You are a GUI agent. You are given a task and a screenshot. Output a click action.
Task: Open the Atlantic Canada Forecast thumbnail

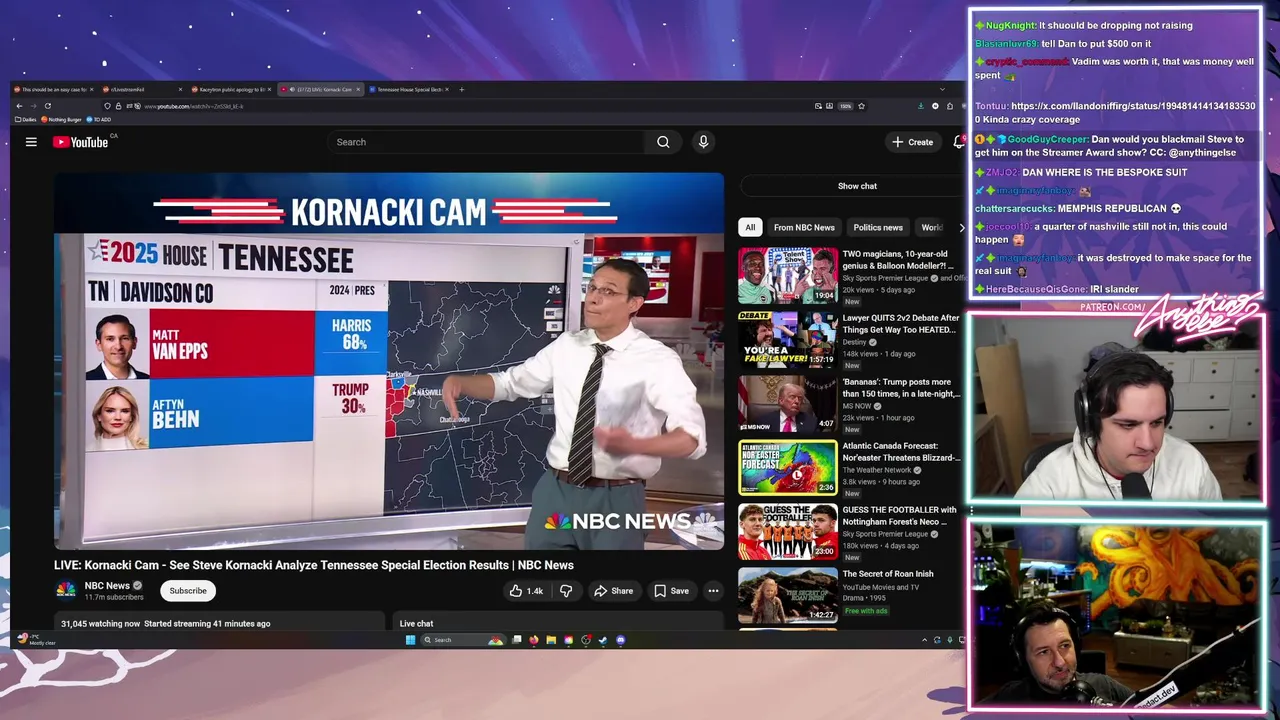click(x=788, y=467)
